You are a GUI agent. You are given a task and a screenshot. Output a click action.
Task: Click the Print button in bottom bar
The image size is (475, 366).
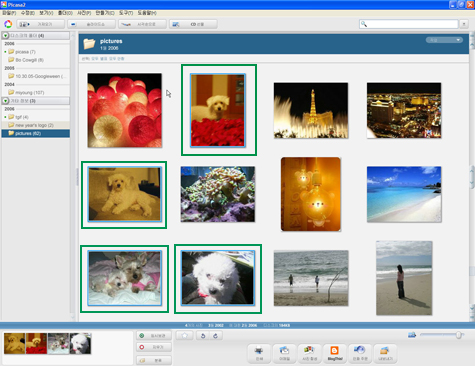(x=259, y=354)
